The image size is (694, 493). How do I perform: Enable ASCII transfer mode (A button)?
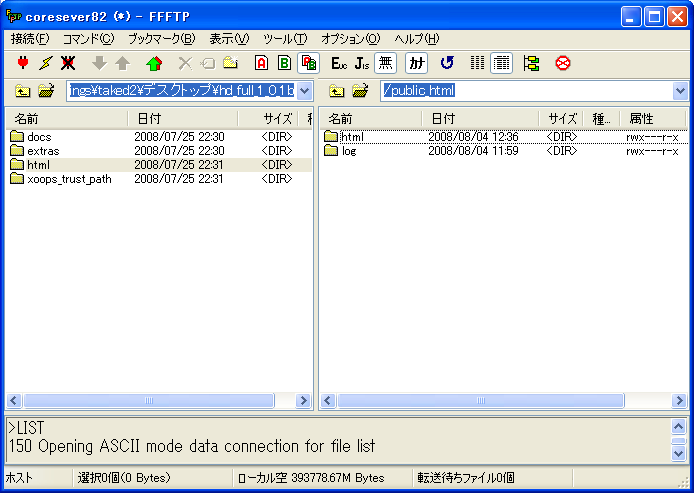click(261, 63)
